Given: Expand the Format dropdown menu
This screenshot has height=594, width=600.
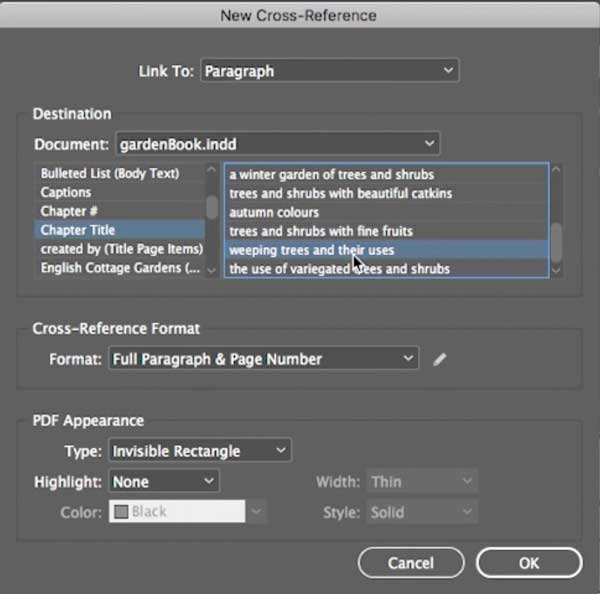Looking at the screenshot, I should coord(263,359).
